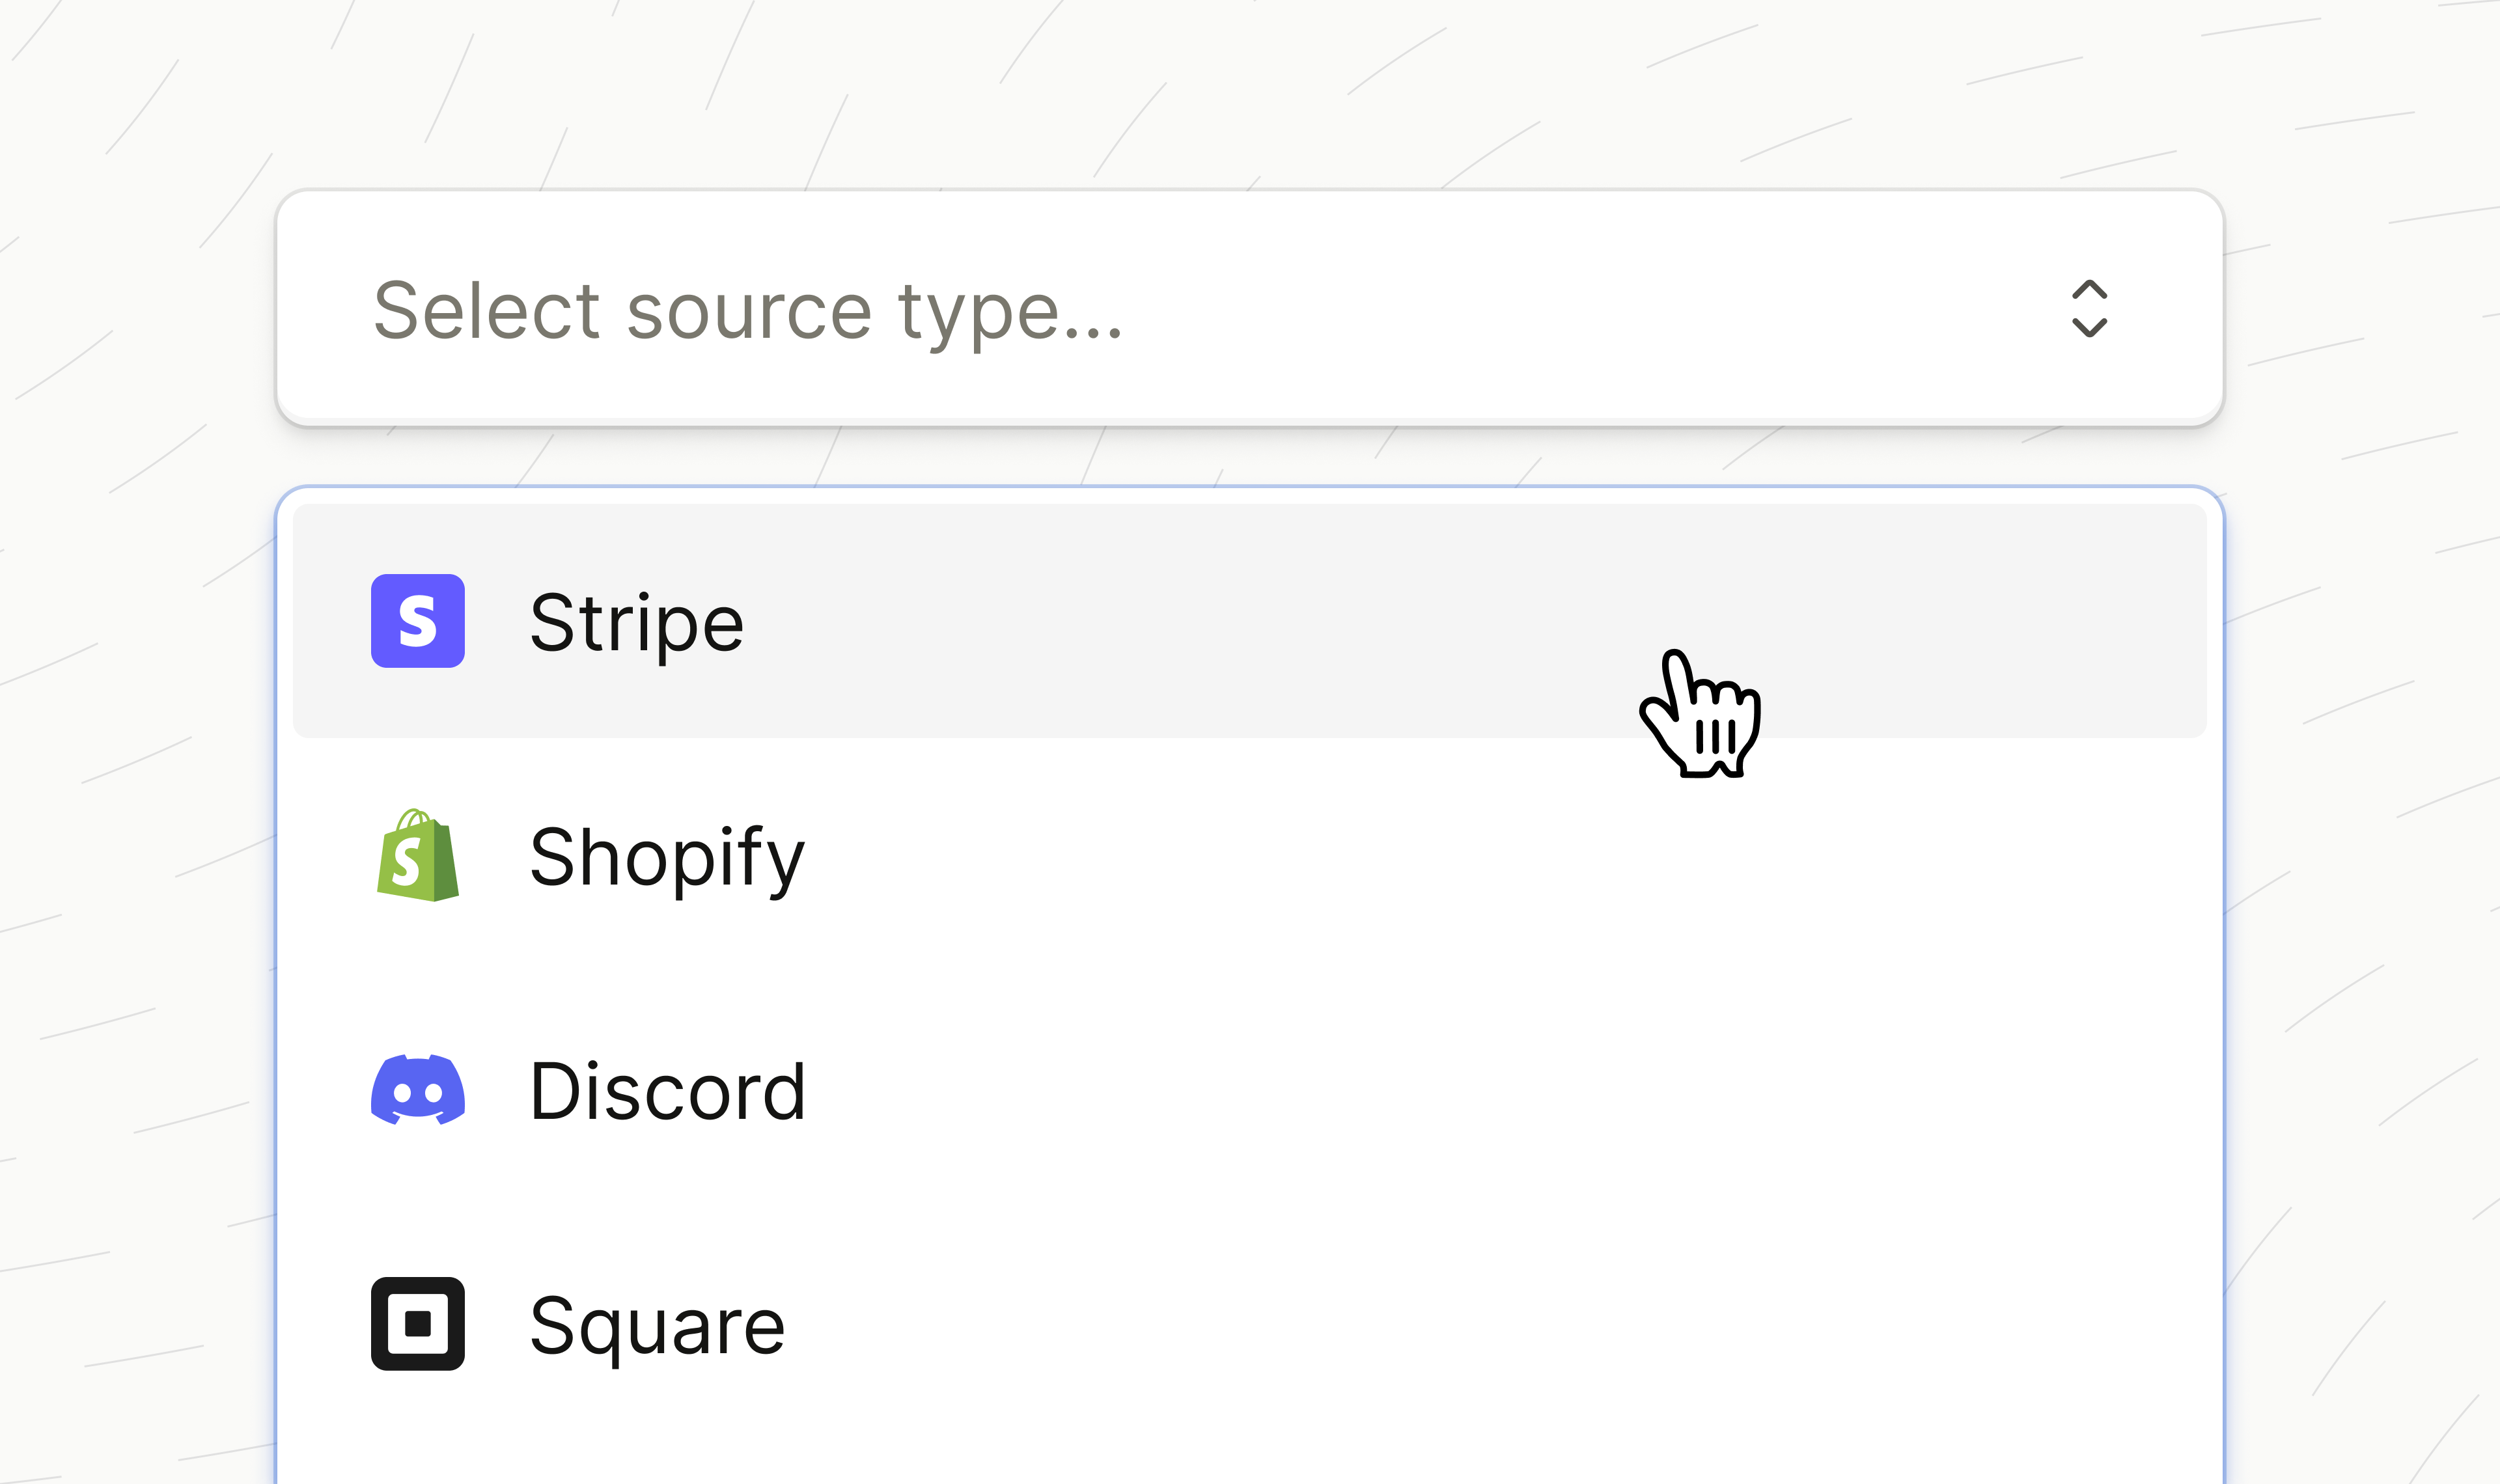Image resolution: width=2500 pixels, height=1484 pixels.
Task: Click the blue Discord logo icon
Action: pyautogui.click(x=417, y=1090)
